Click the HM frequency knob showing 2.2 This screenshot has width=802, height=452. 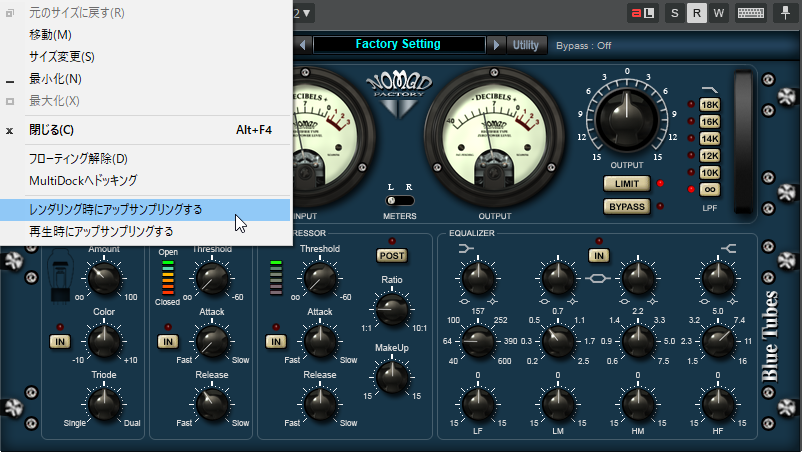[x=638, y=341]
